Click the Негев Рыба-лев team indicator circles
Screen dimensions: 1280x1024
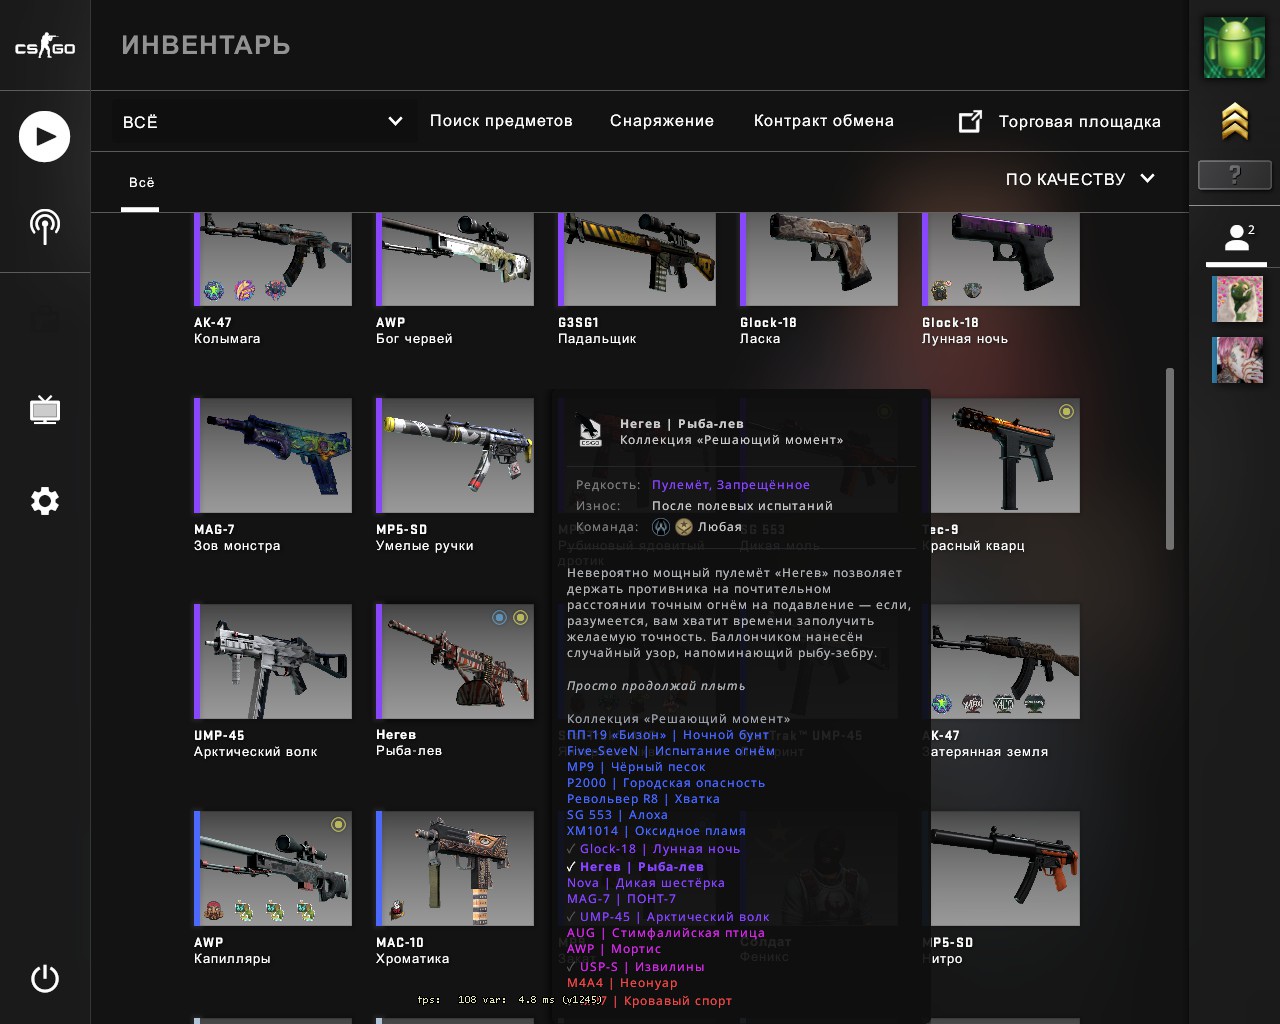pos(510,618)
